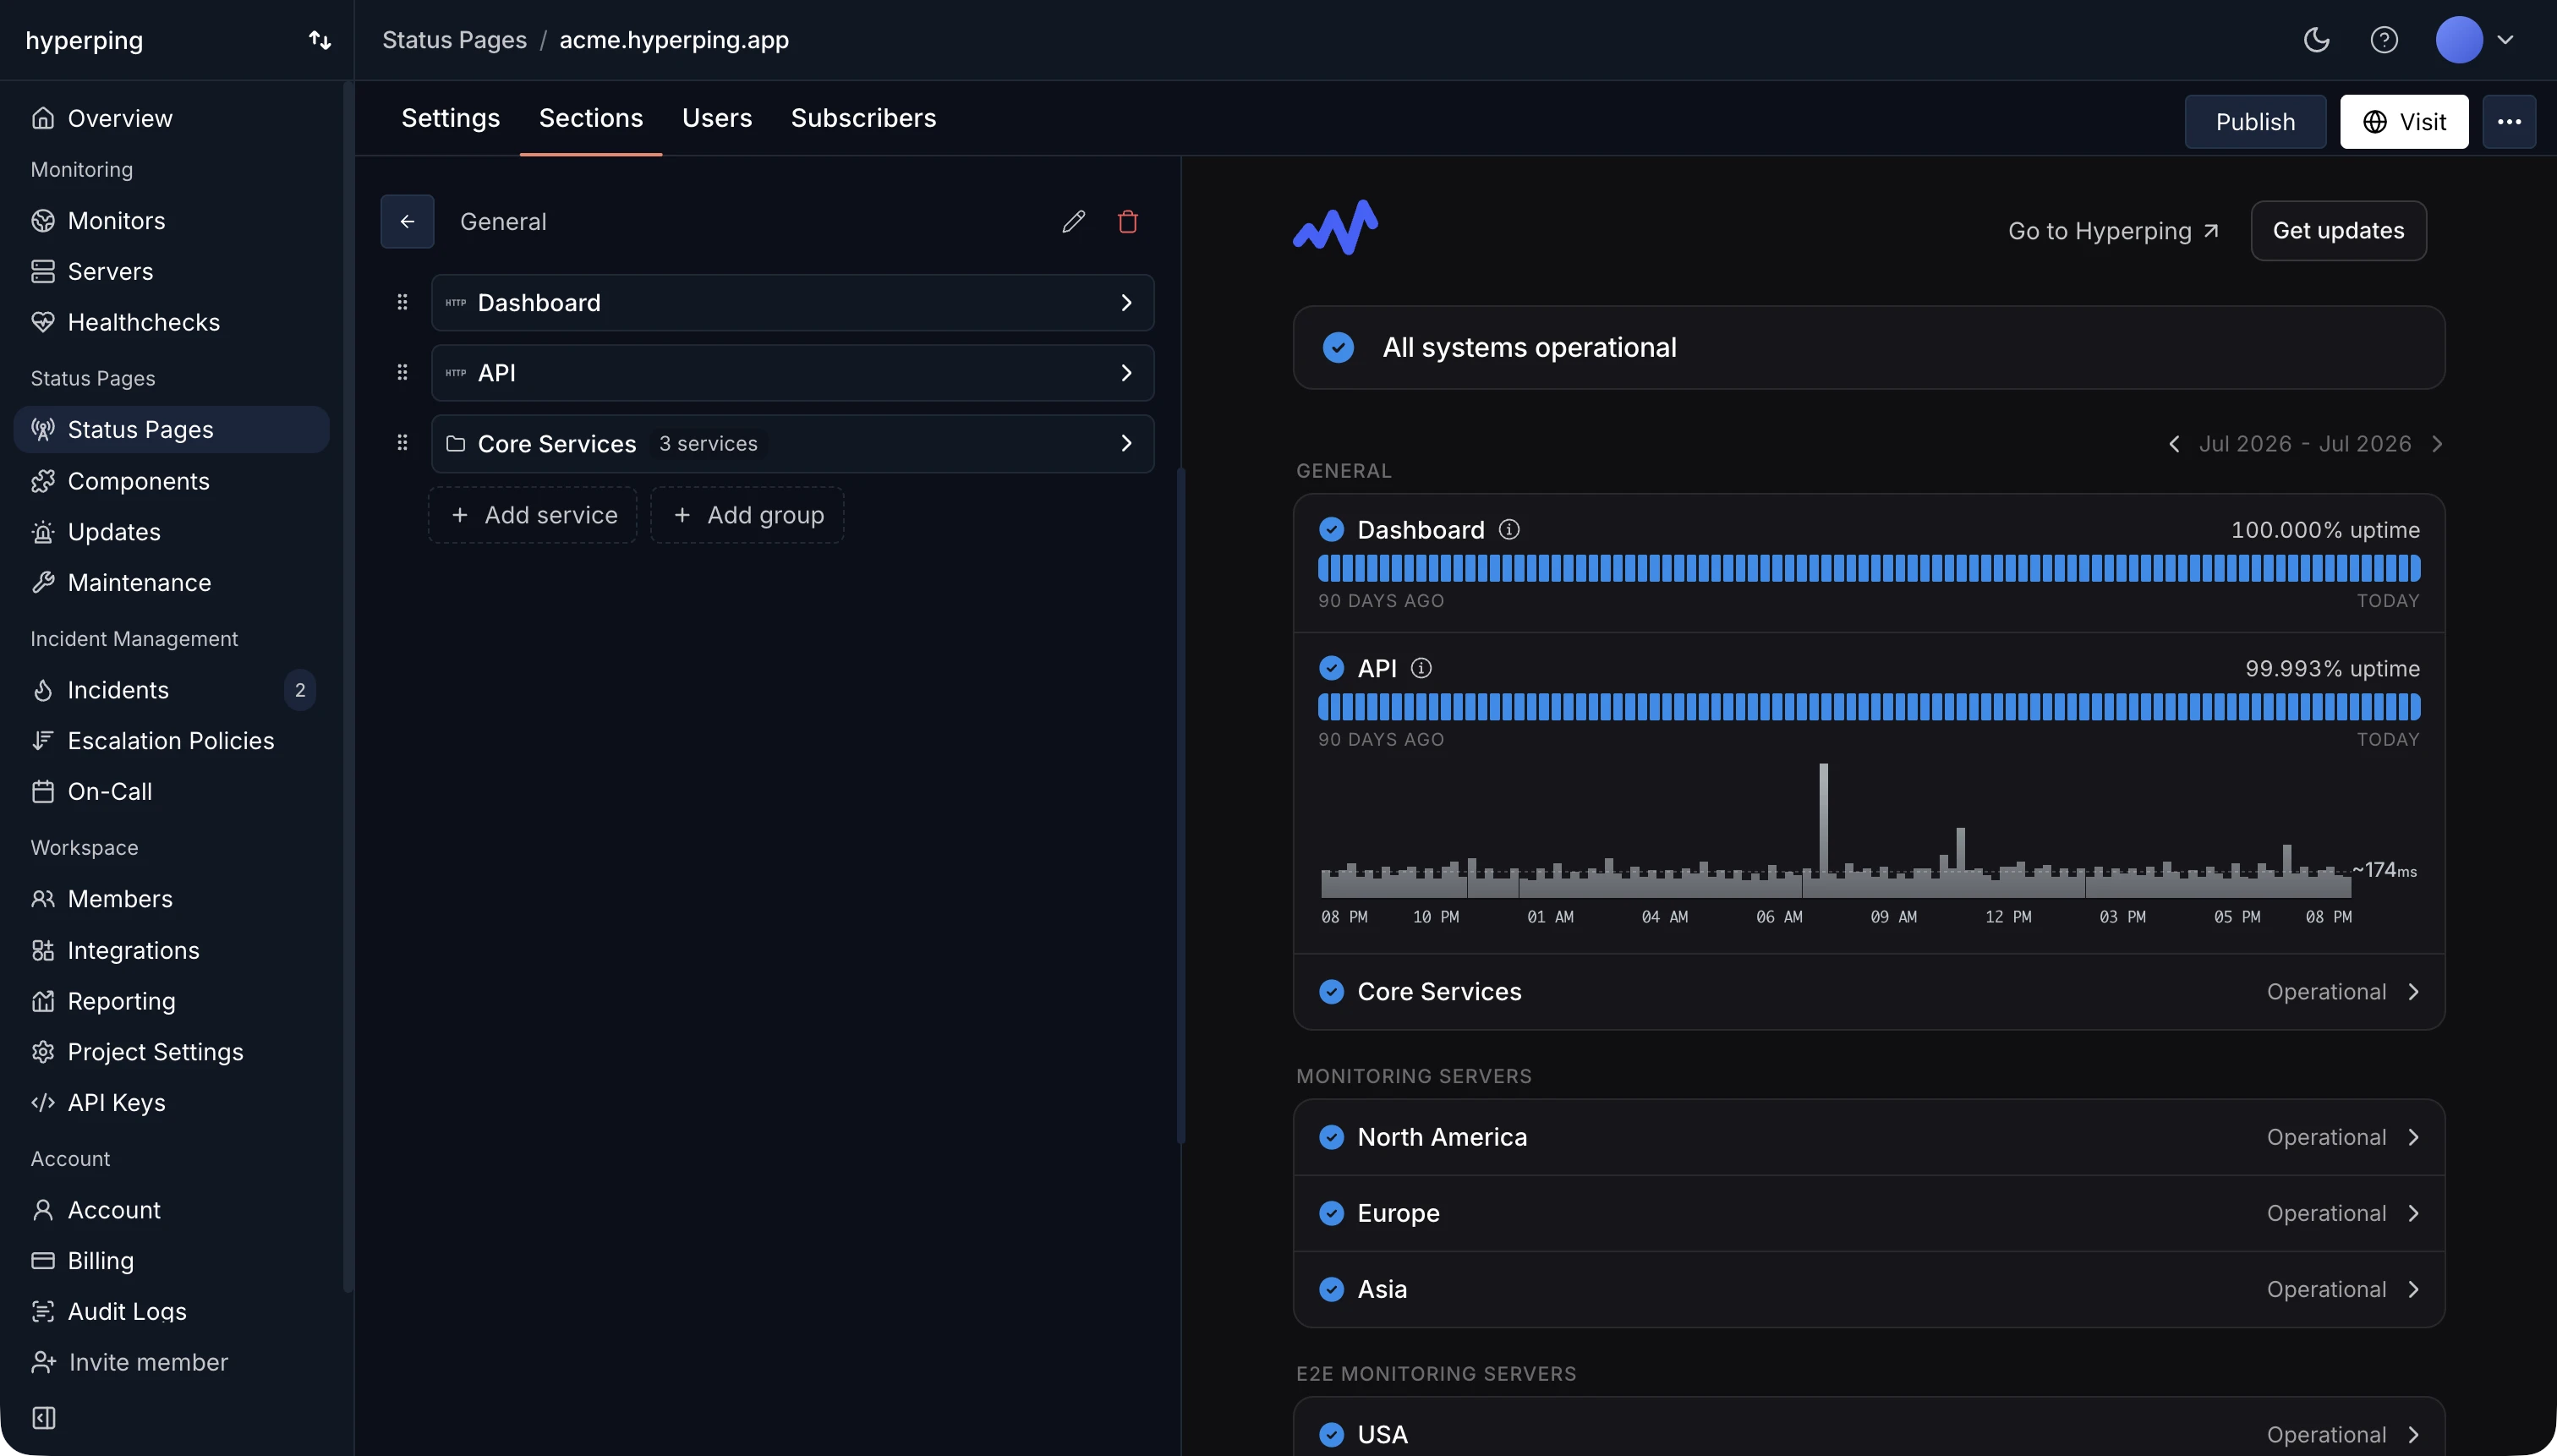Click the Dashboard 90-day uptime bar

coord(1868,568)
